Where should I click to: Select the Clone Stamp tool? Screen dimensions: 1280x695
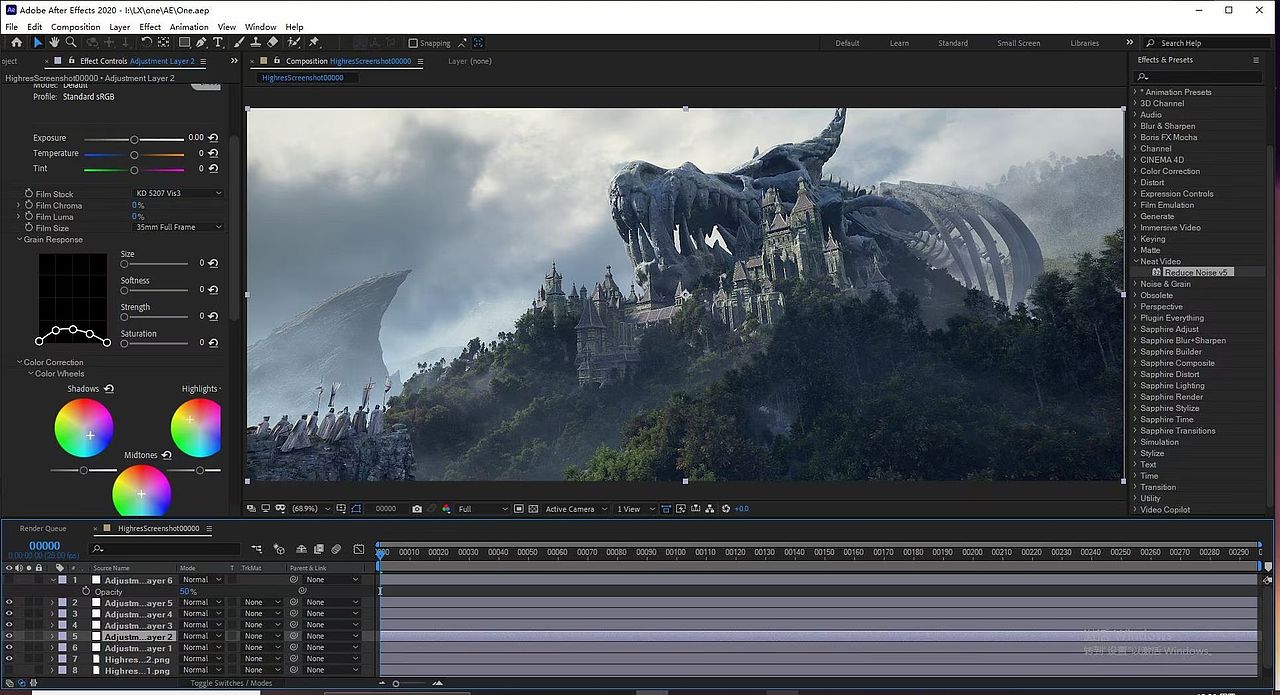tap(255, 43)
